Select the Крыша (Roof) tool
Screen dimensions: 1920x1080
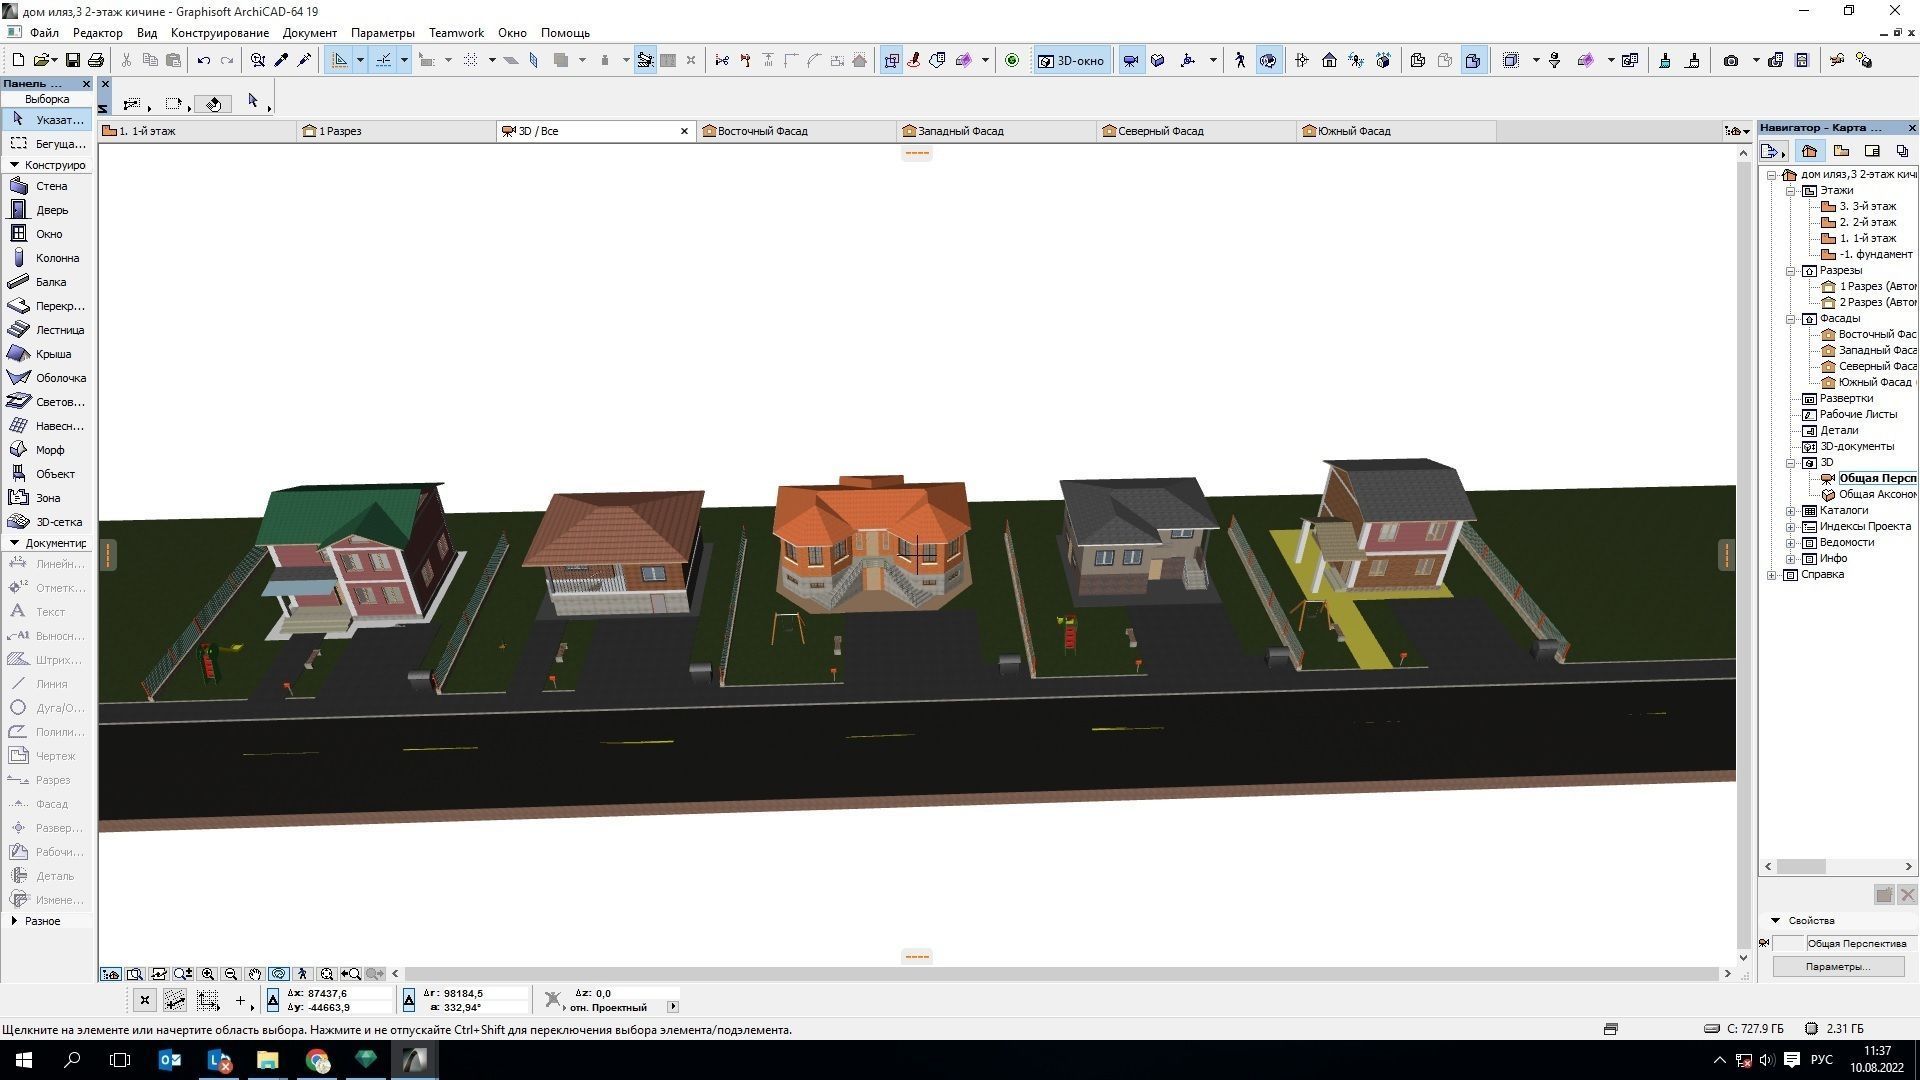point(47,354)
